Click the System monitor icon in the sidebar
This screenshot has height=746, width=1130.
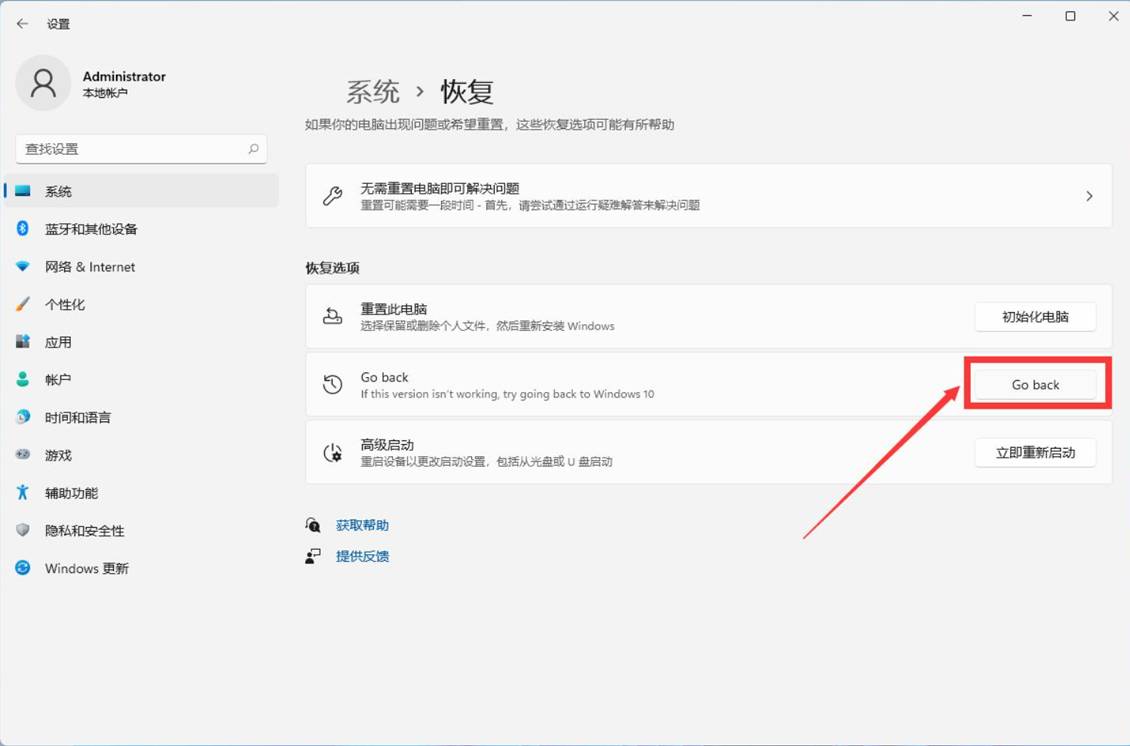click(x=23, y=191)
